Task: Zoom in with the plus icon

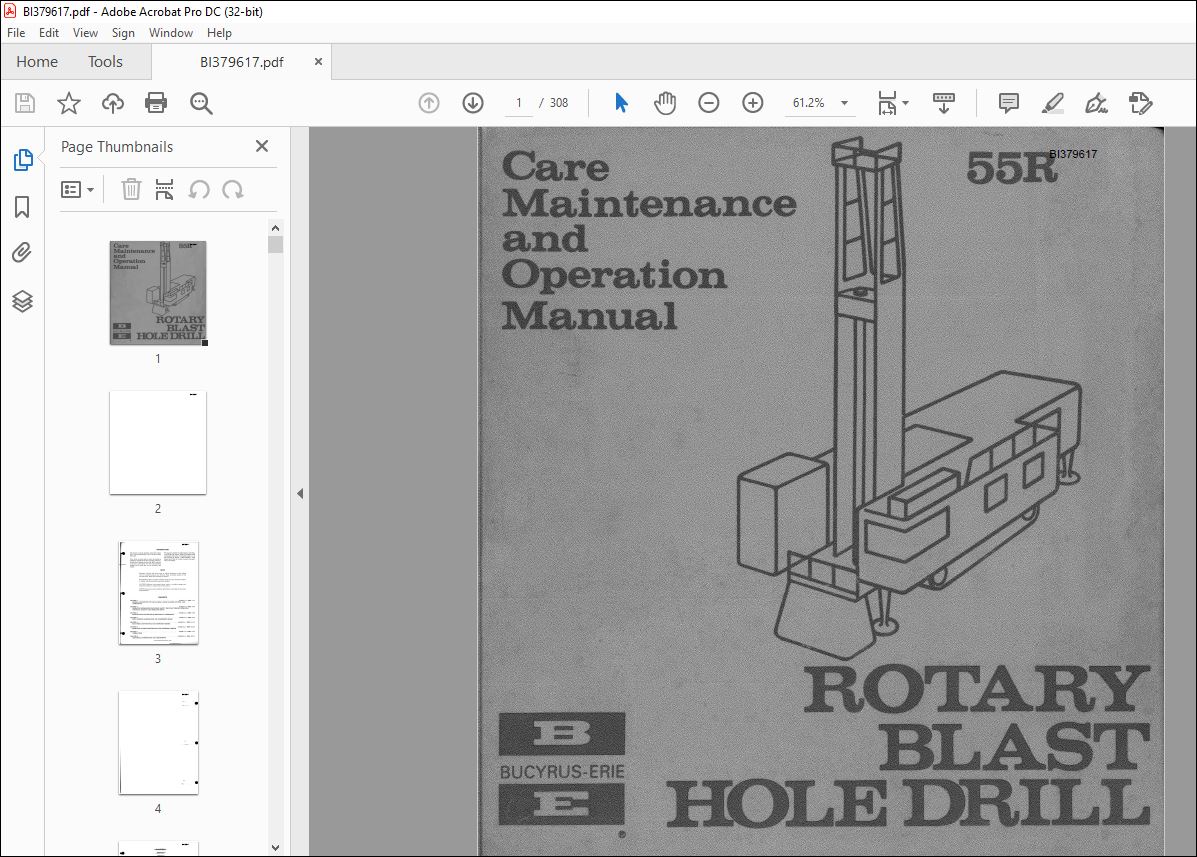Action: click(x=753, y=103)
